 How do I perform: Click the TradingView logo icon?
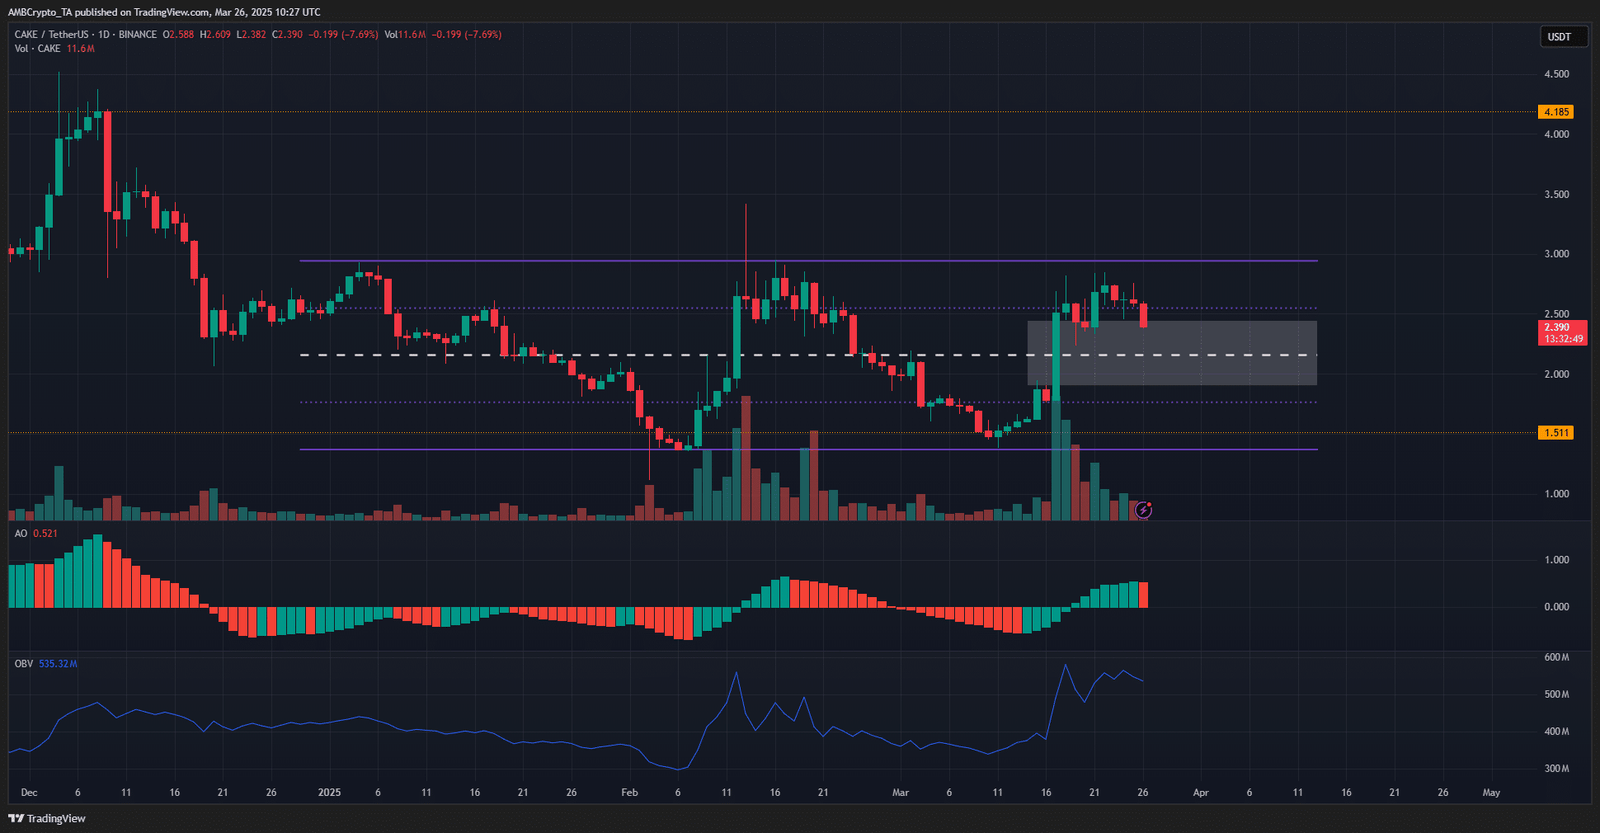[x=16, y=818]
